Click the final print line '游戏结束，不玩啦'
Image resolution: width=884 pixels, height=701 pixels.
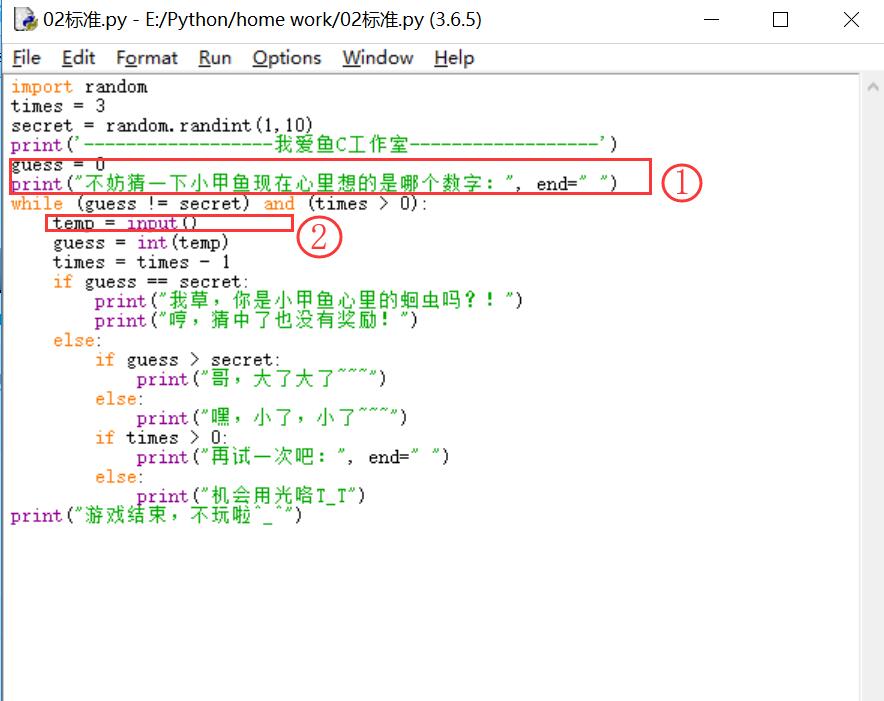[x=156, y=517]
